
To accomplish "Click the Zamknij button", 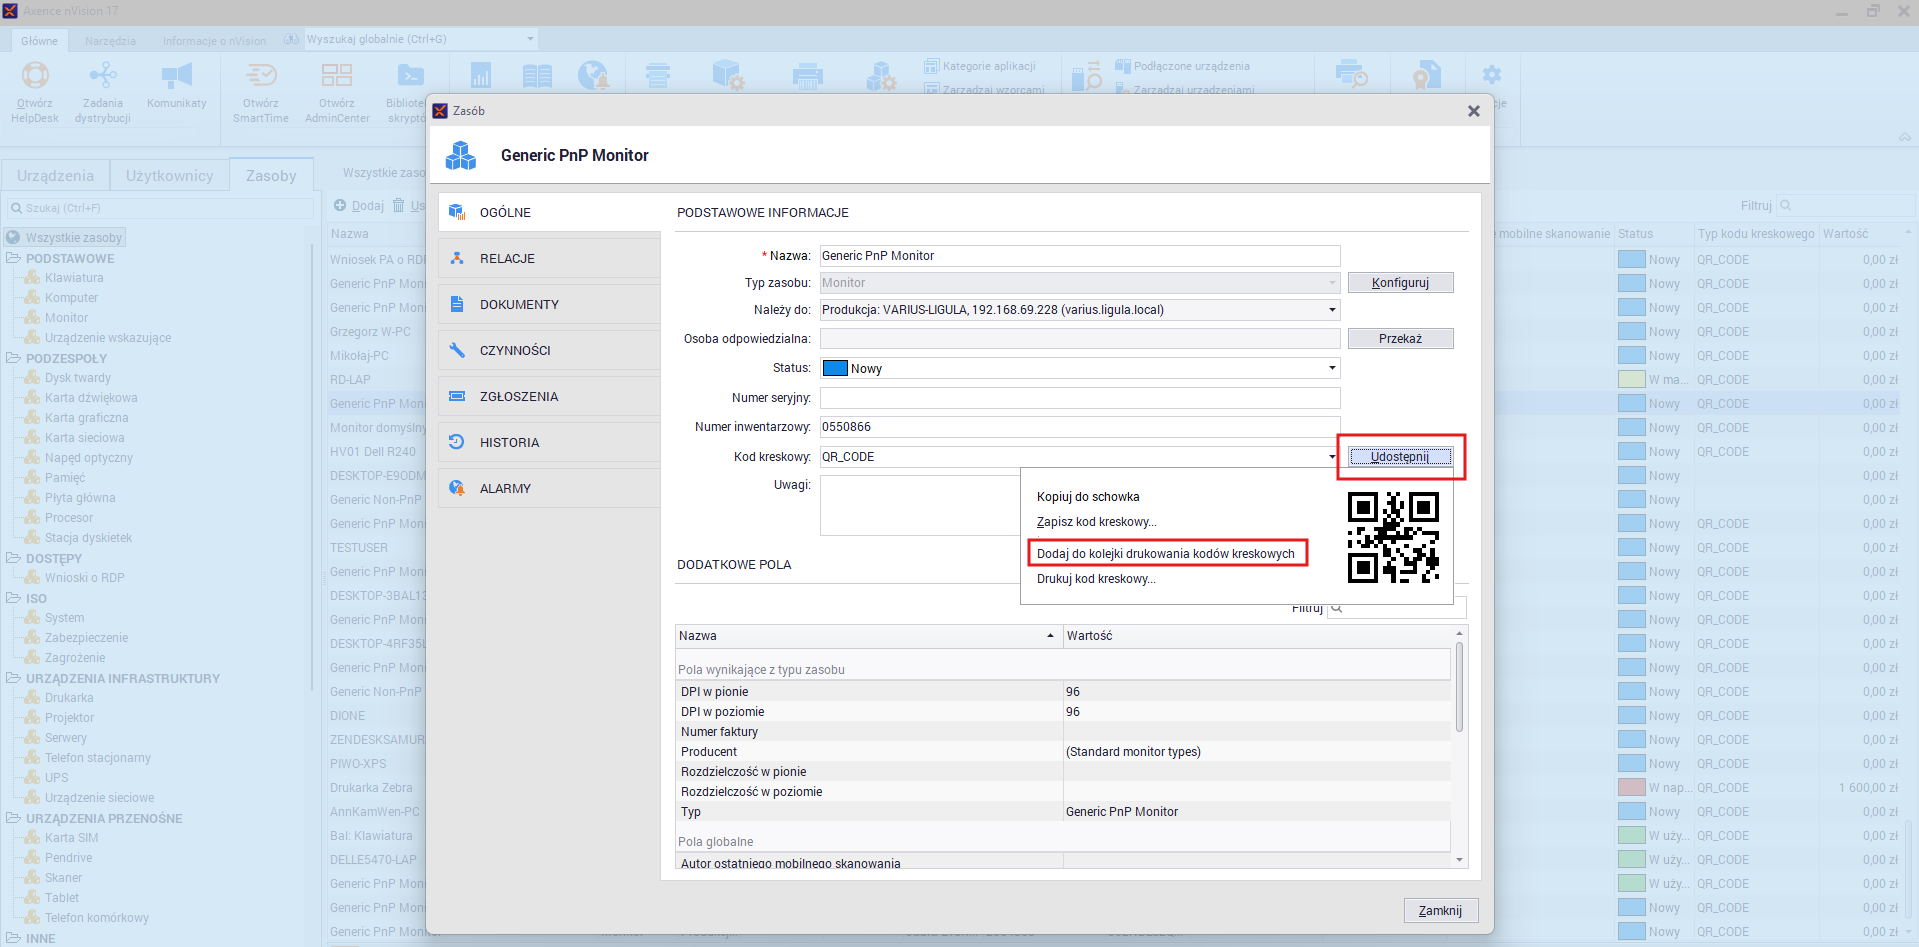I will click(1440, 911).
